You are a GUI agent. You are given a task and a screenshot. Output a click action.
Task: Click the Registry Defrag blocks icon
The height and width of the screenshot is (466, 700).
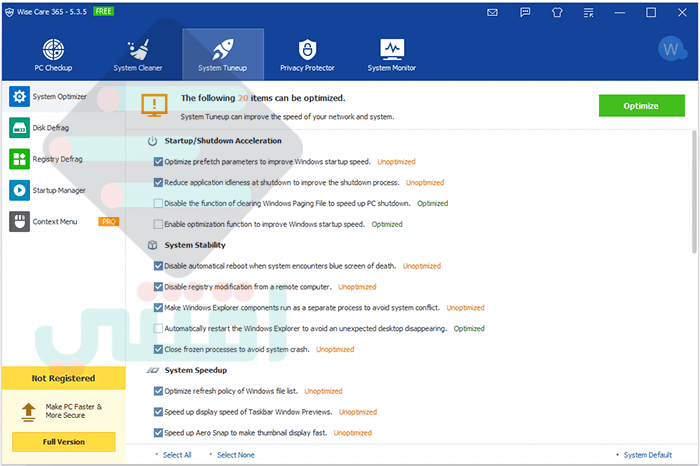[19, 159]
